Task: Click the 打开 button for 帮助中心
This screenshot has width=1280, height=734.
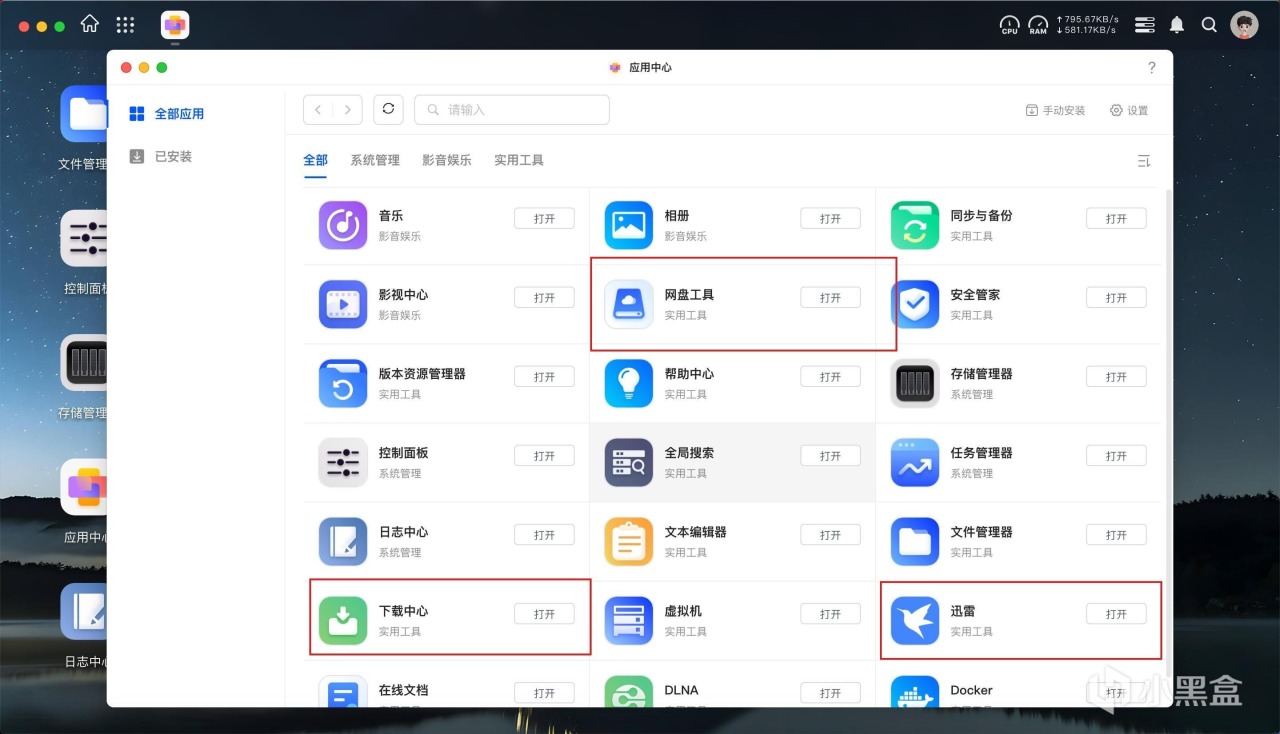Action: tap(830, 377)
